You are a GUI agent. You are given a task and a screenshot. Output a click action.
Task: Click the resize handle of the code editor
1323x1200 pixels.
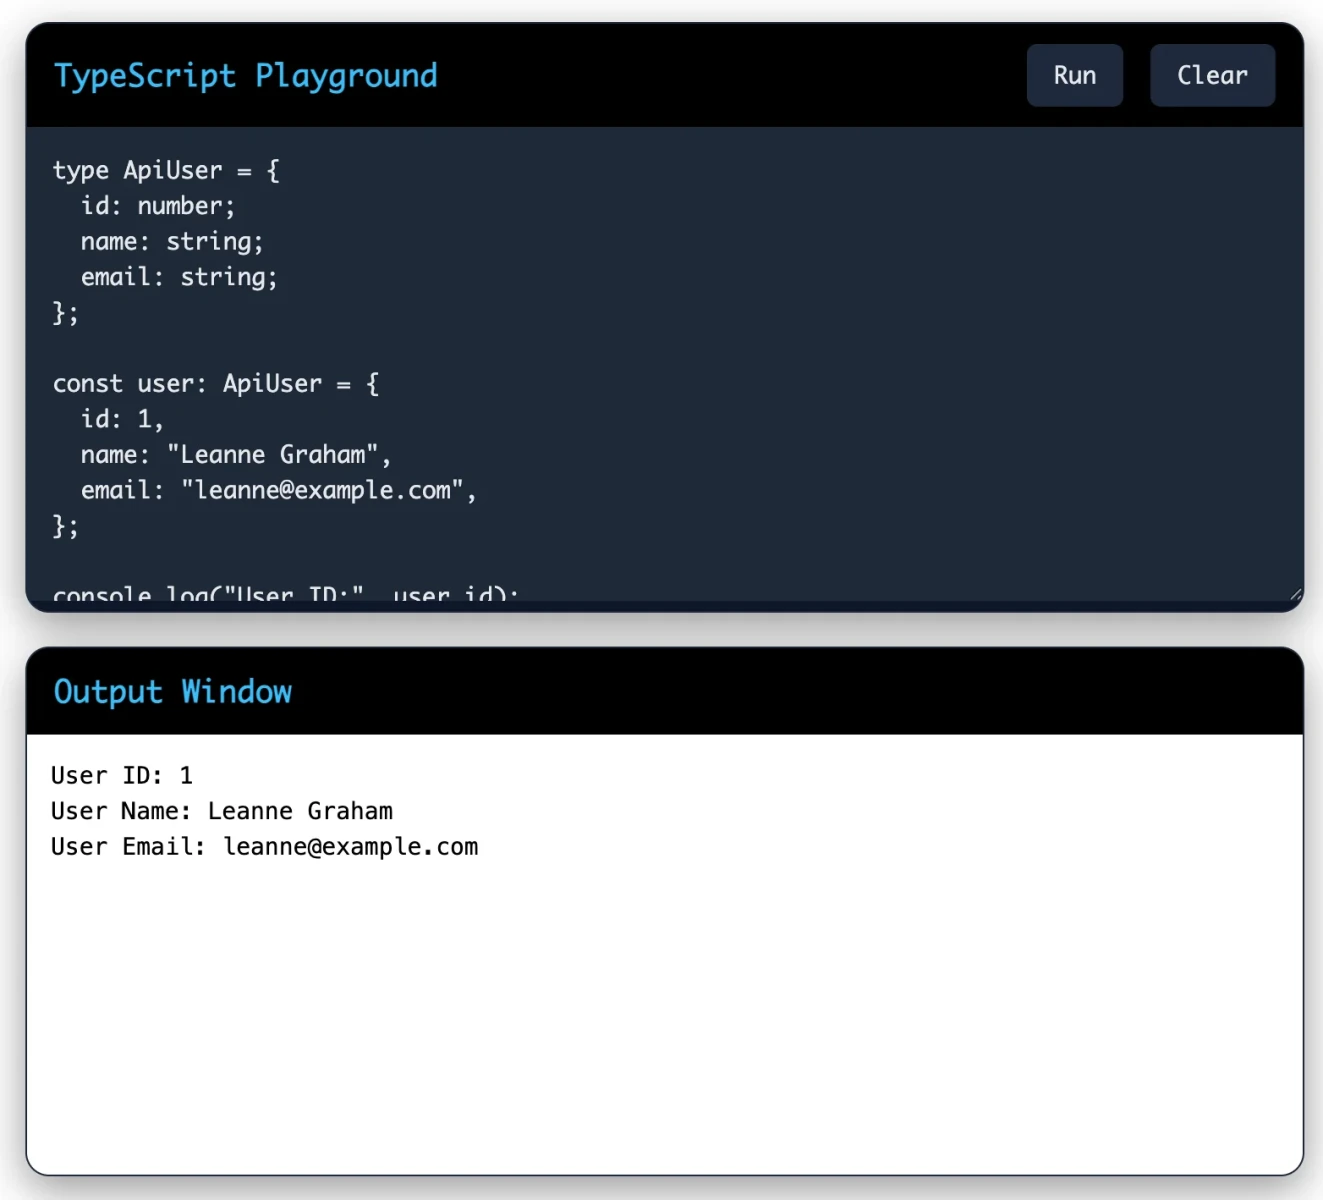point(1295,594)
